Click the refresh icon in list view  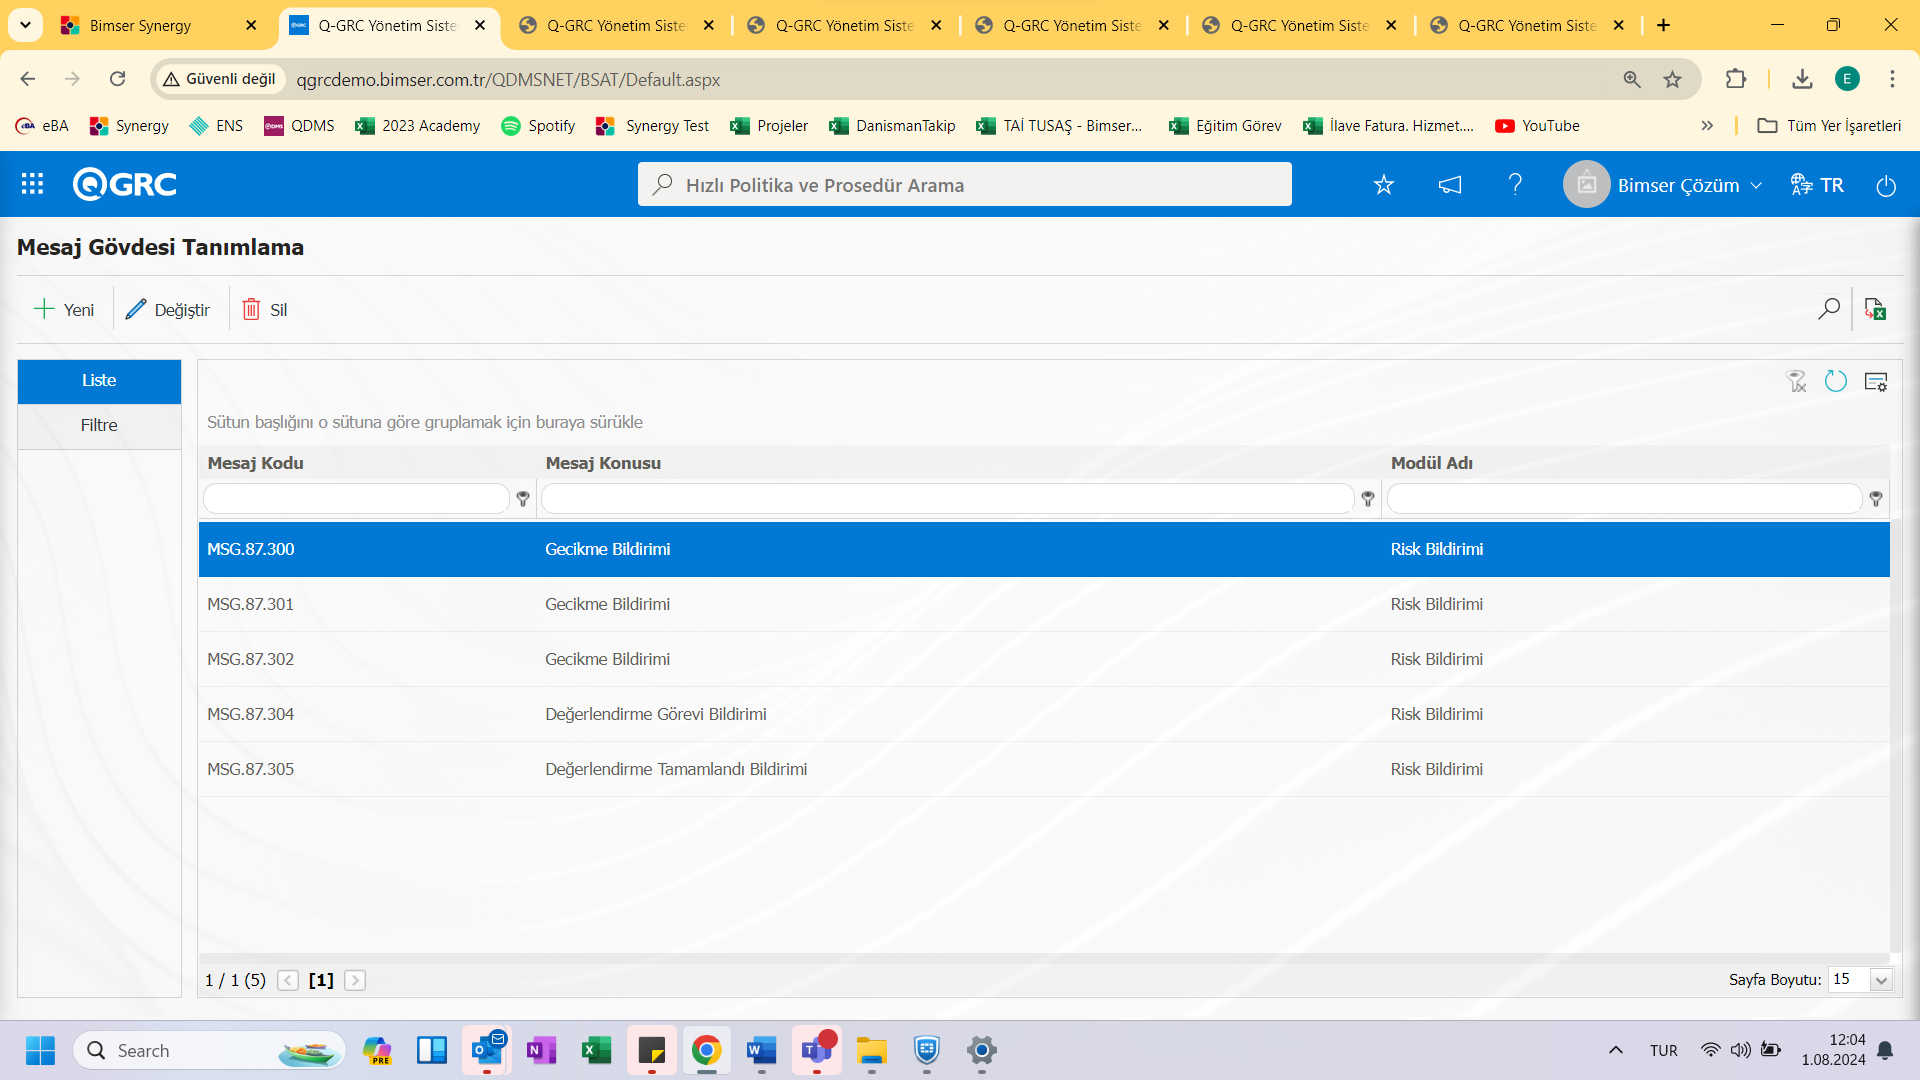point(1836,381)
